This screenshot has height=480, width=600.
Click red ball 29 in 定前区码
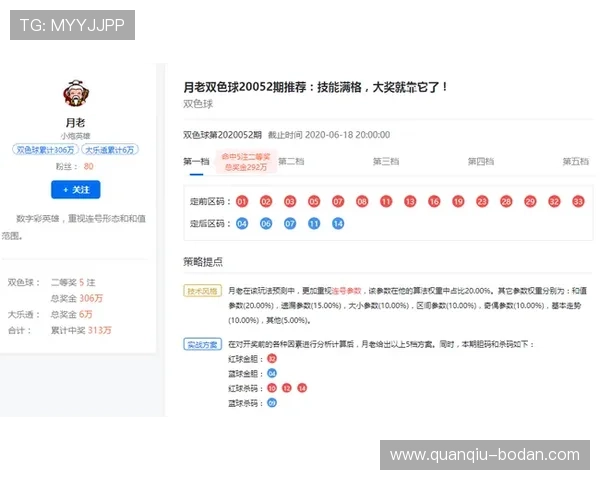tap(530, 201)
